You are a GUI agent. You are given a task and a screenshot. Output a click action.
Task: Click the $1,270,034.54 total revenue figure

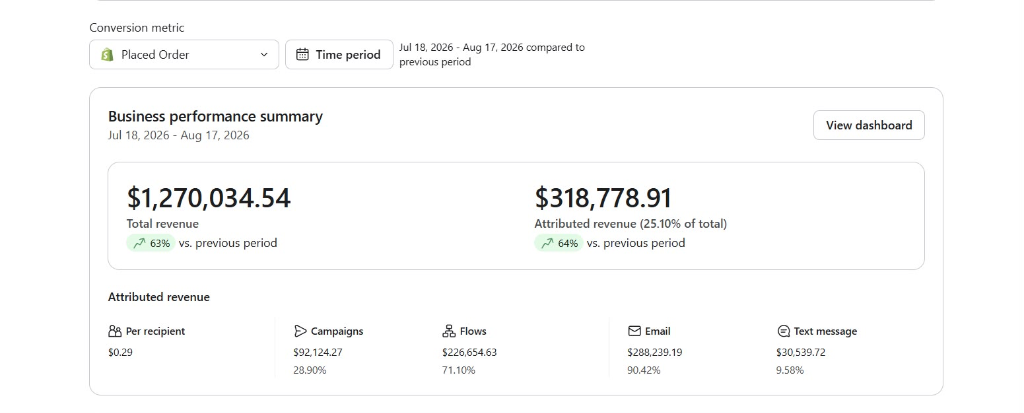pos(209,198)
